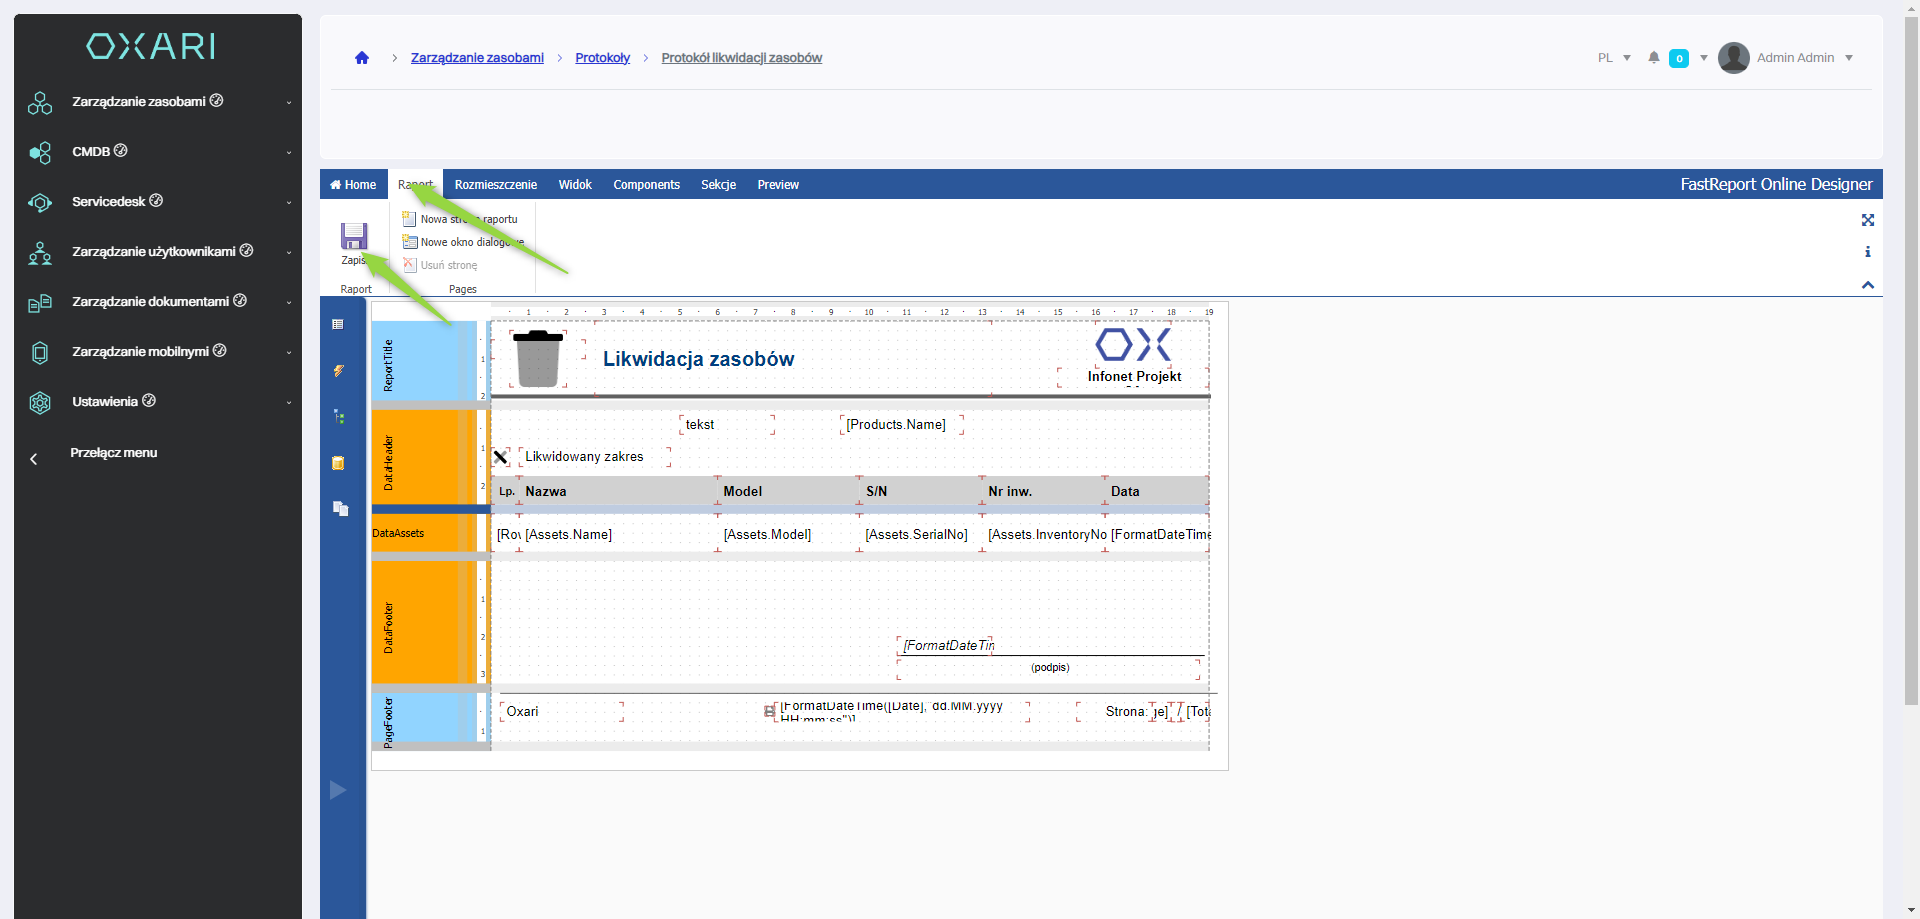Viewport: 1920px width, 919px height.
Task: Click Nowa strona raportu button
Action: (461, 219)
